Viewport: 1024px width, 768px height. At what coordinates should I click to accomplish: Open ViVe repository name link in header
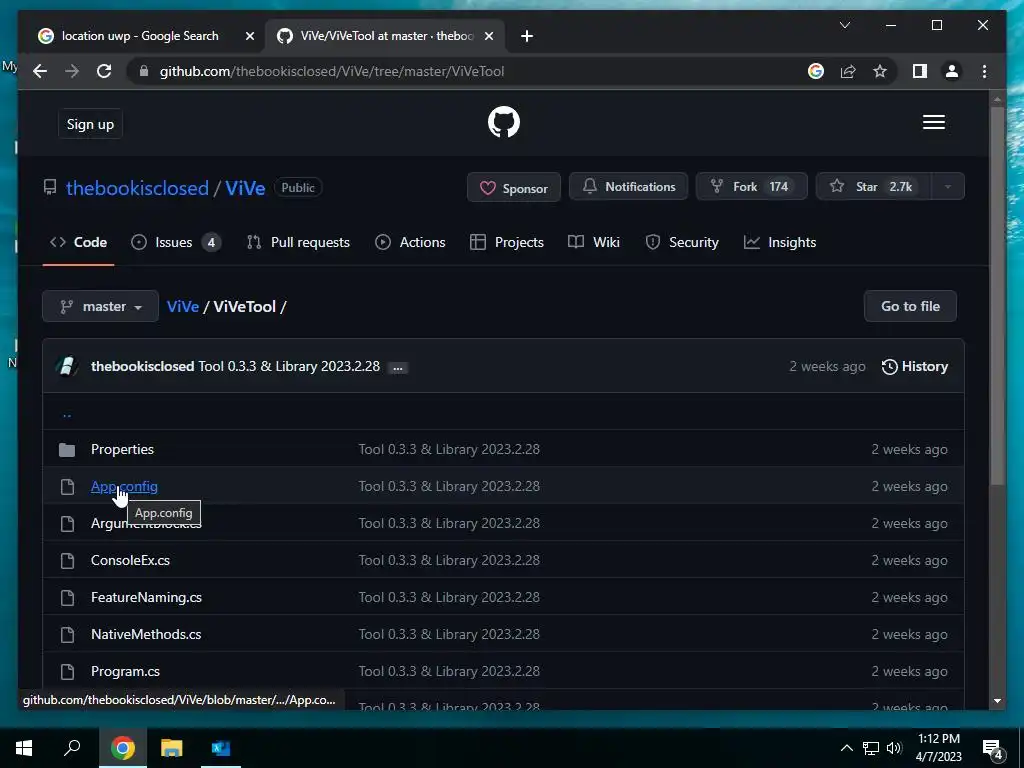[245, 188]
